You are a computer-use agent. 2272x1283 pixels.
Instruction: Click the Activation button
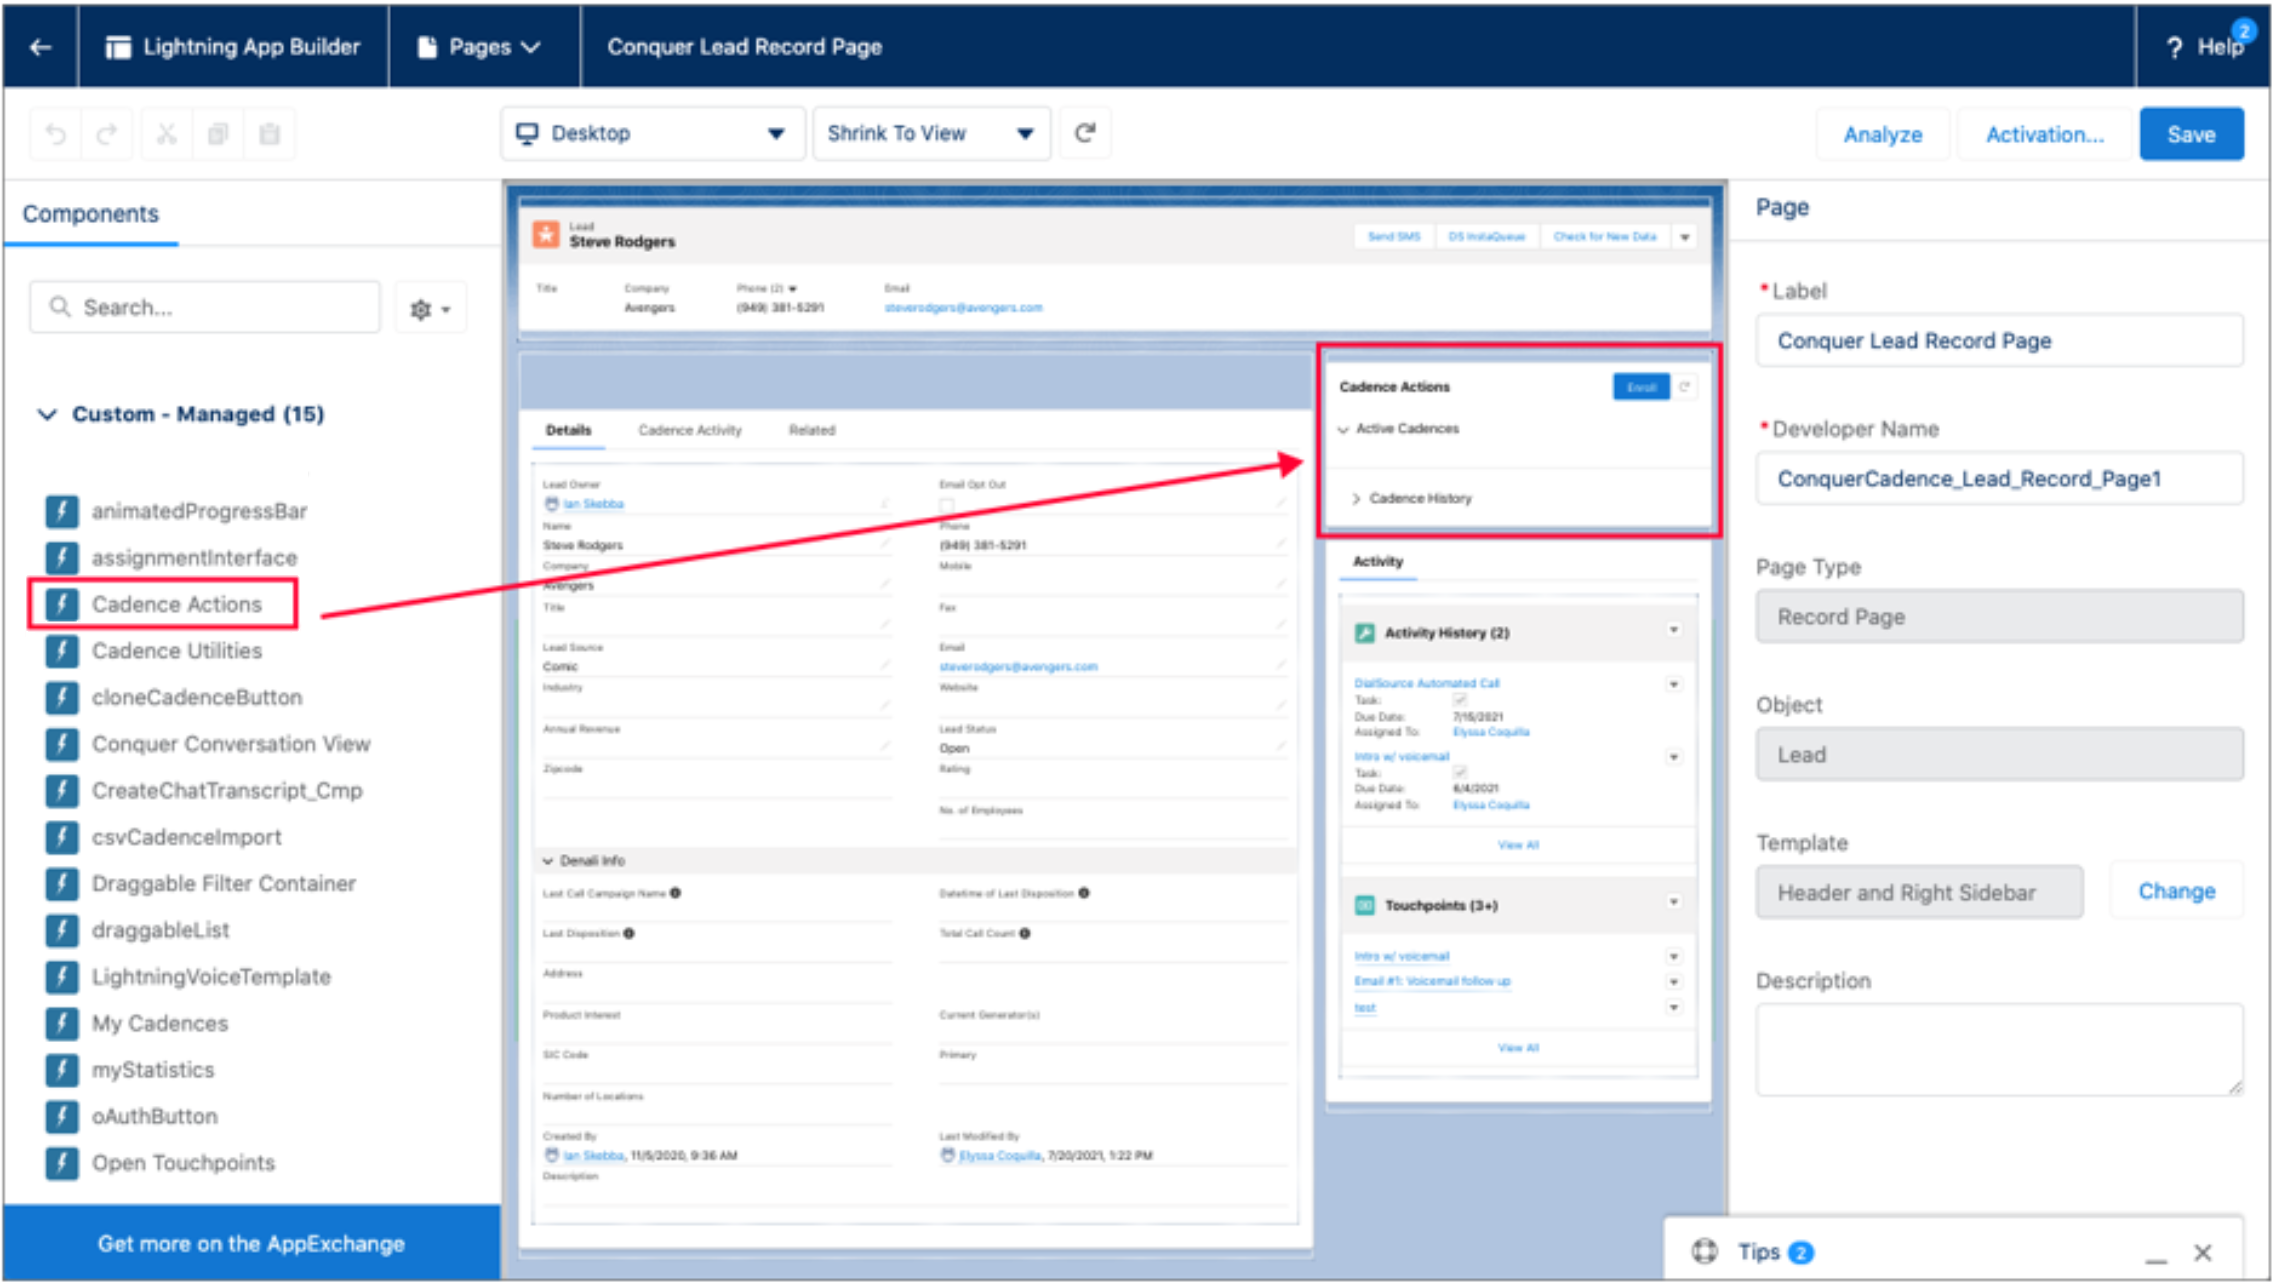click(x=2045, y=134)
